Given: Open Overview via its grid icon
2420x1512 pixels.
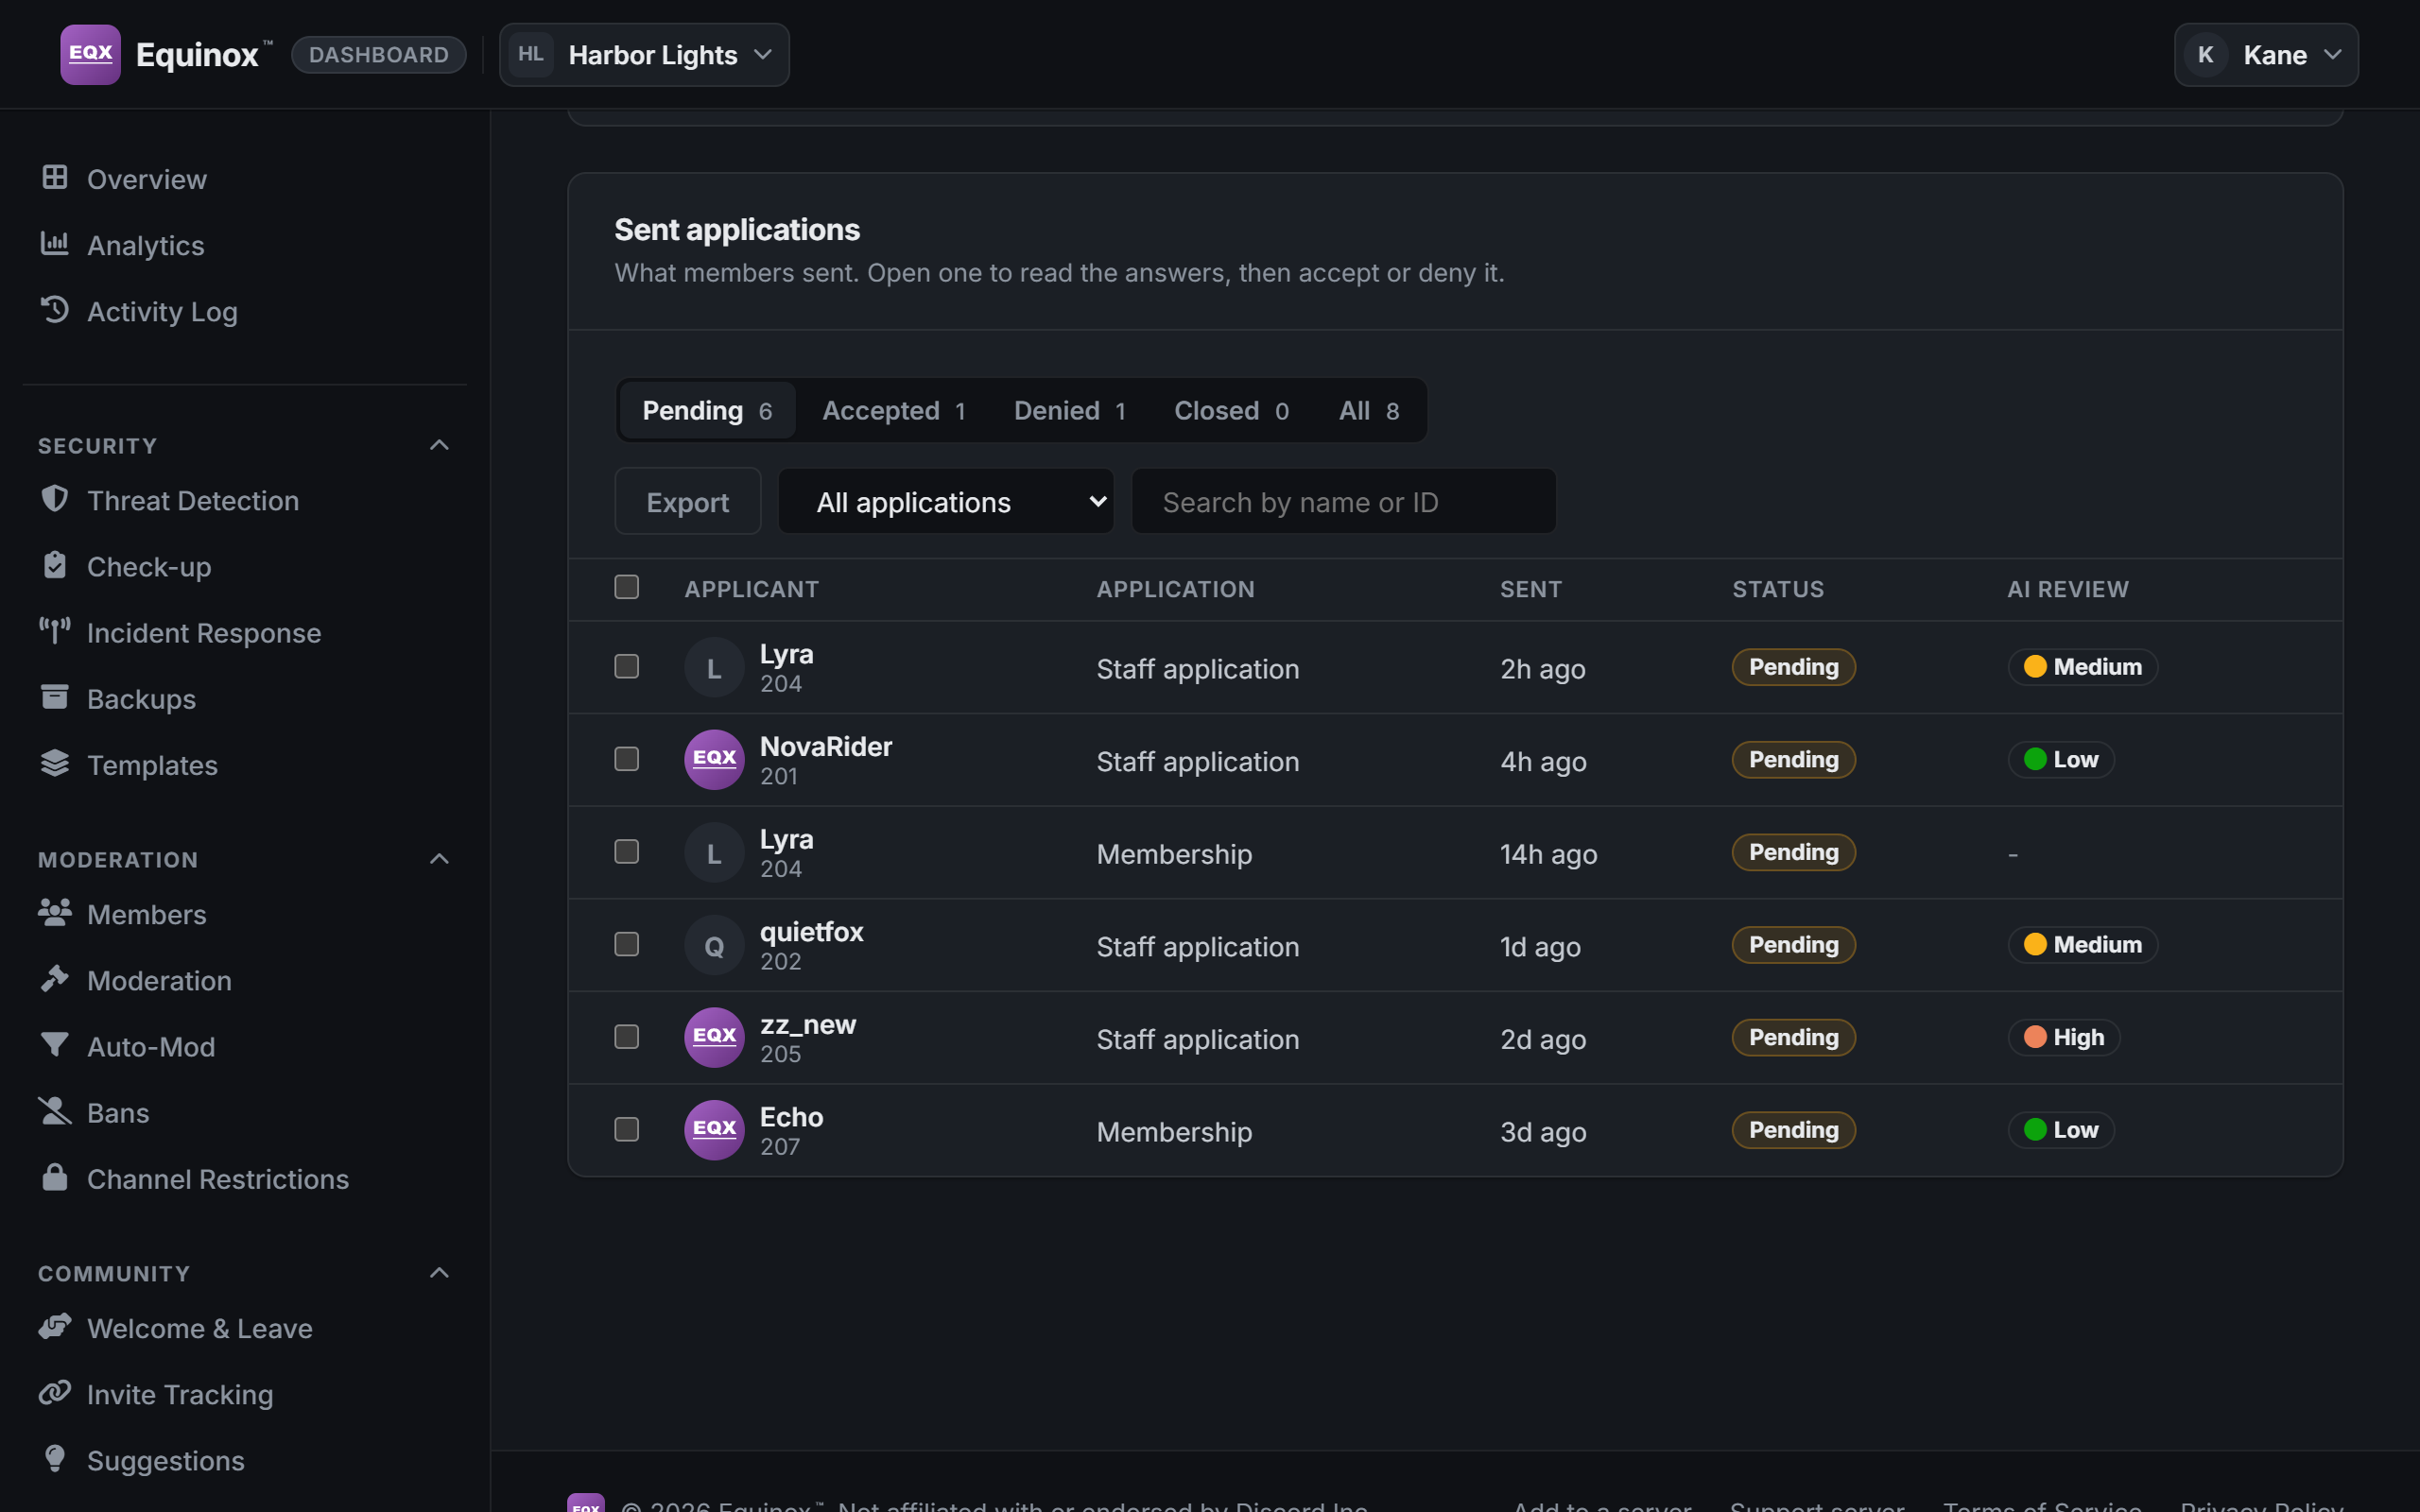Looking at the screenshot, I should click(x=55, y=177).
